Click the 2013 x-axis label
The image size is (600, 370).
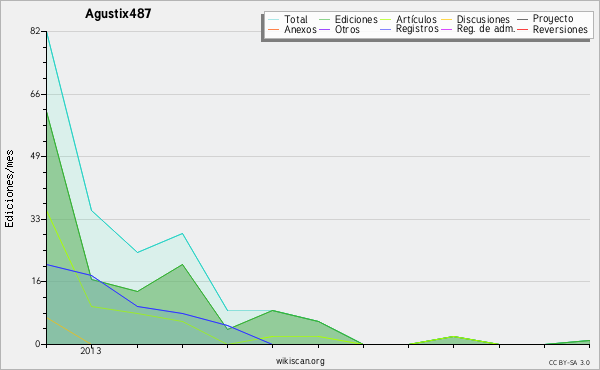click(91, 351)
